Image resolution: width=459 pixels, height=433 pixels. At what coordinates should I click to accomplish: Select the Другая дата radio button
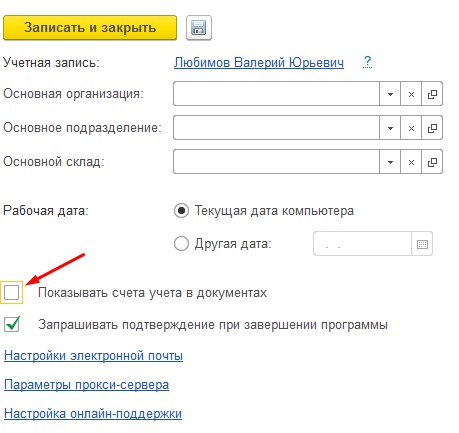(x=181, y=244)
